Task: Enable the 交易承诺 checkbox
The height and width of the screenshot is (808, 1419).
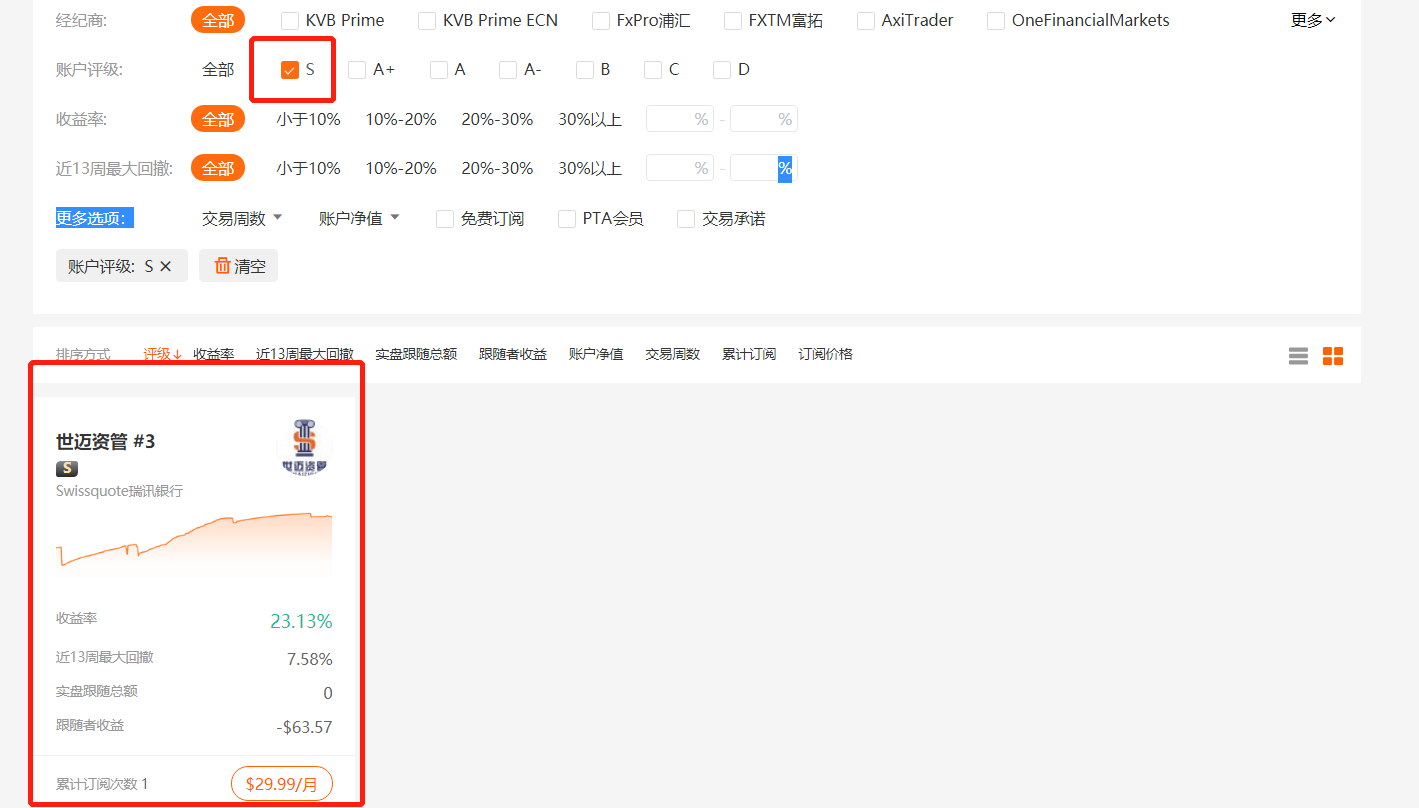Action: pos(686,219)
